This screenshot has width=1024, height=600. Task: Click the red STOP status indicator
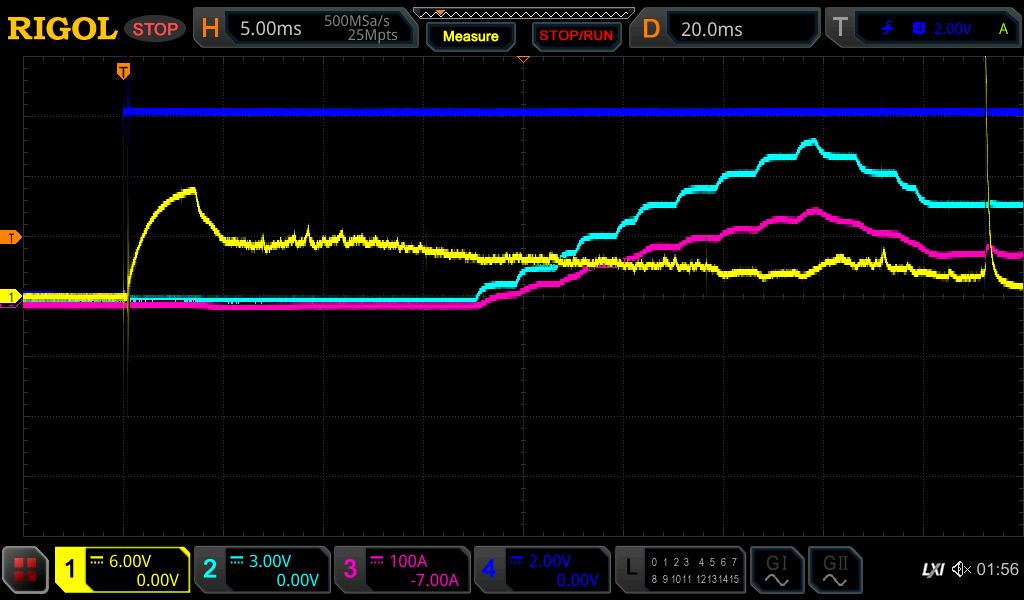pos(155,29)
